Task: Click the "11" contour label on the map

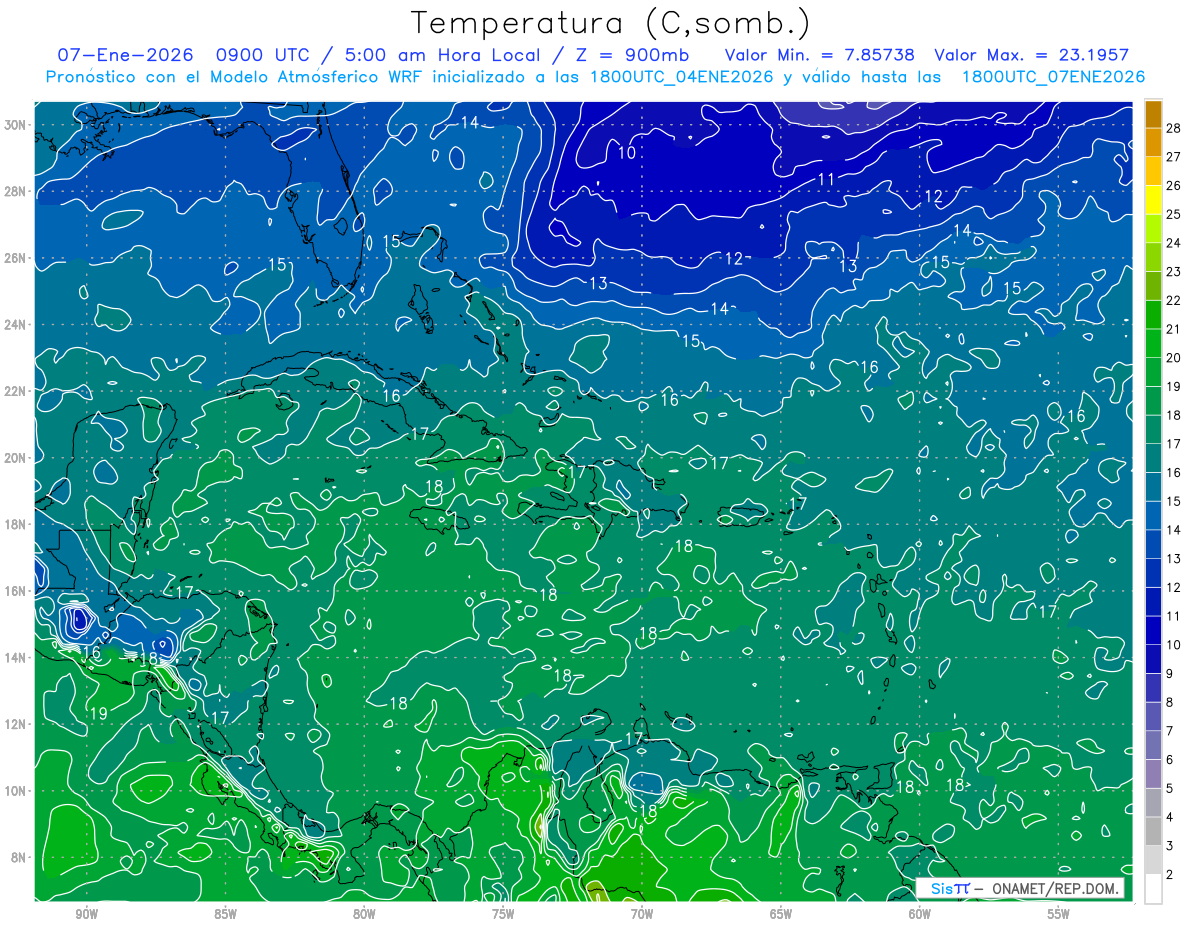Action: tap(826, 179)
